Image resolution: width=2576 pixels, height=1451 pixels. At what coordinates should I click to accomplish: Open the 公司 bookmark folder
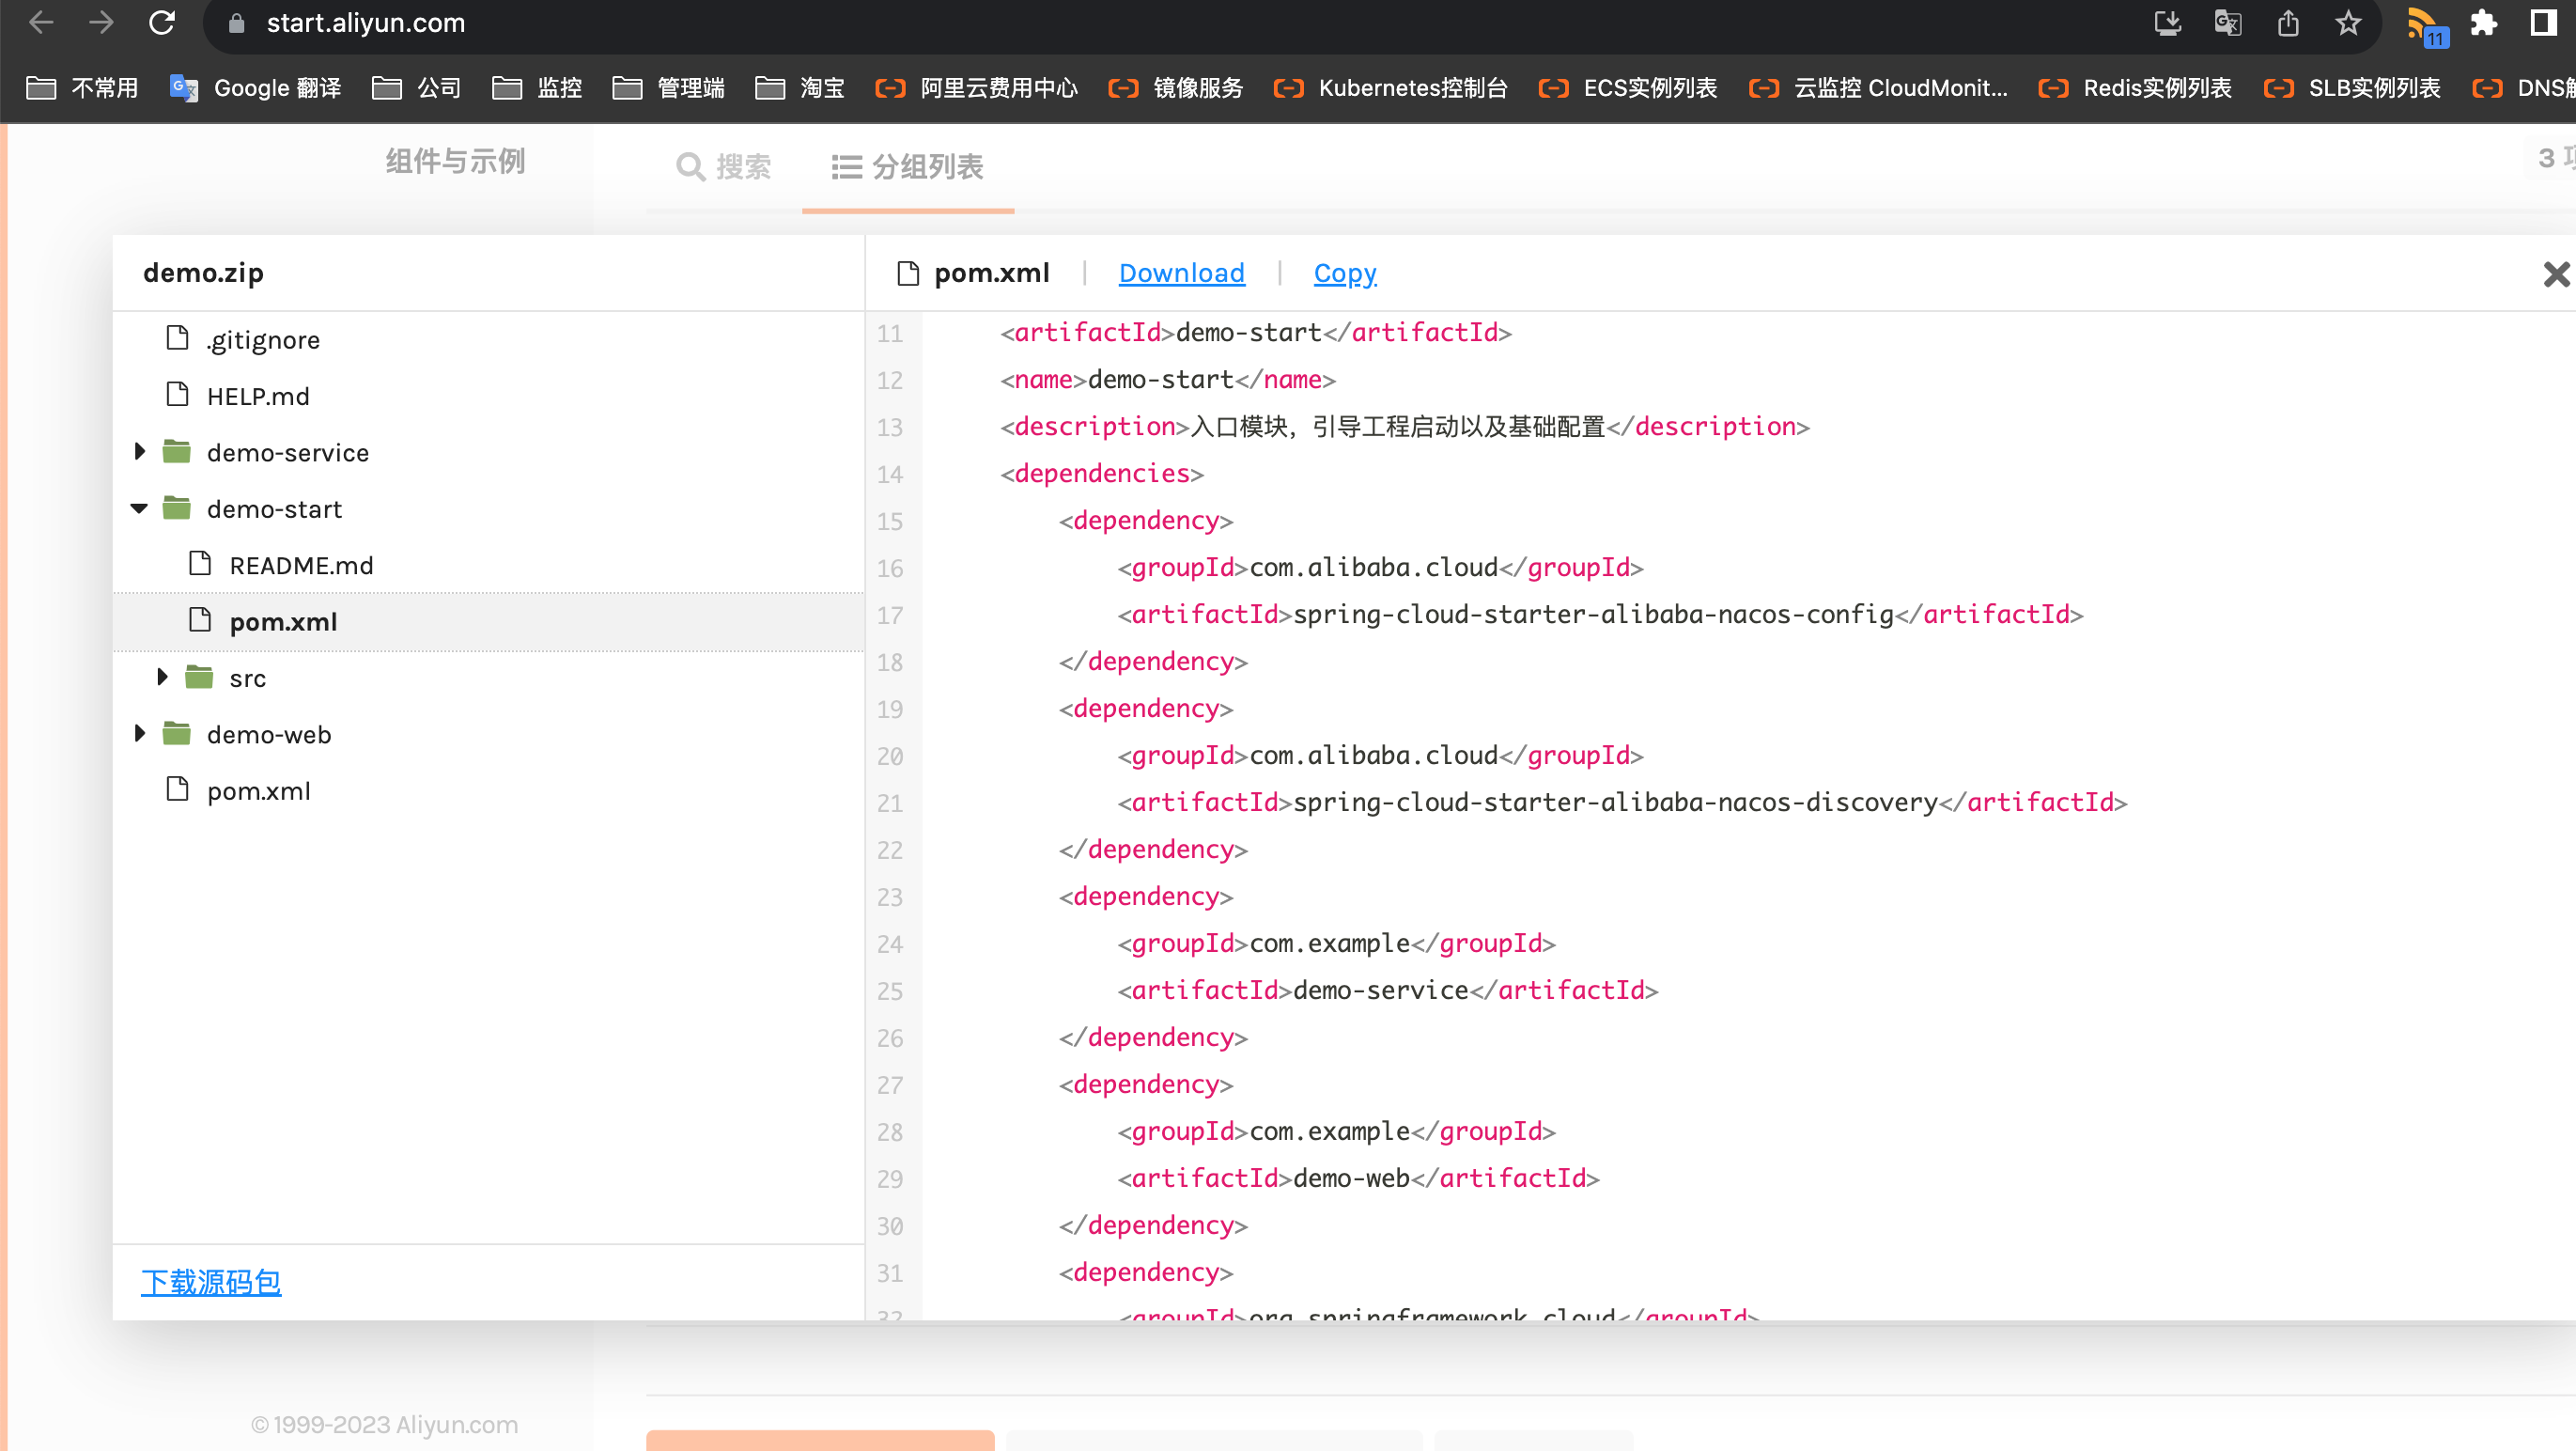click(416, 88)
